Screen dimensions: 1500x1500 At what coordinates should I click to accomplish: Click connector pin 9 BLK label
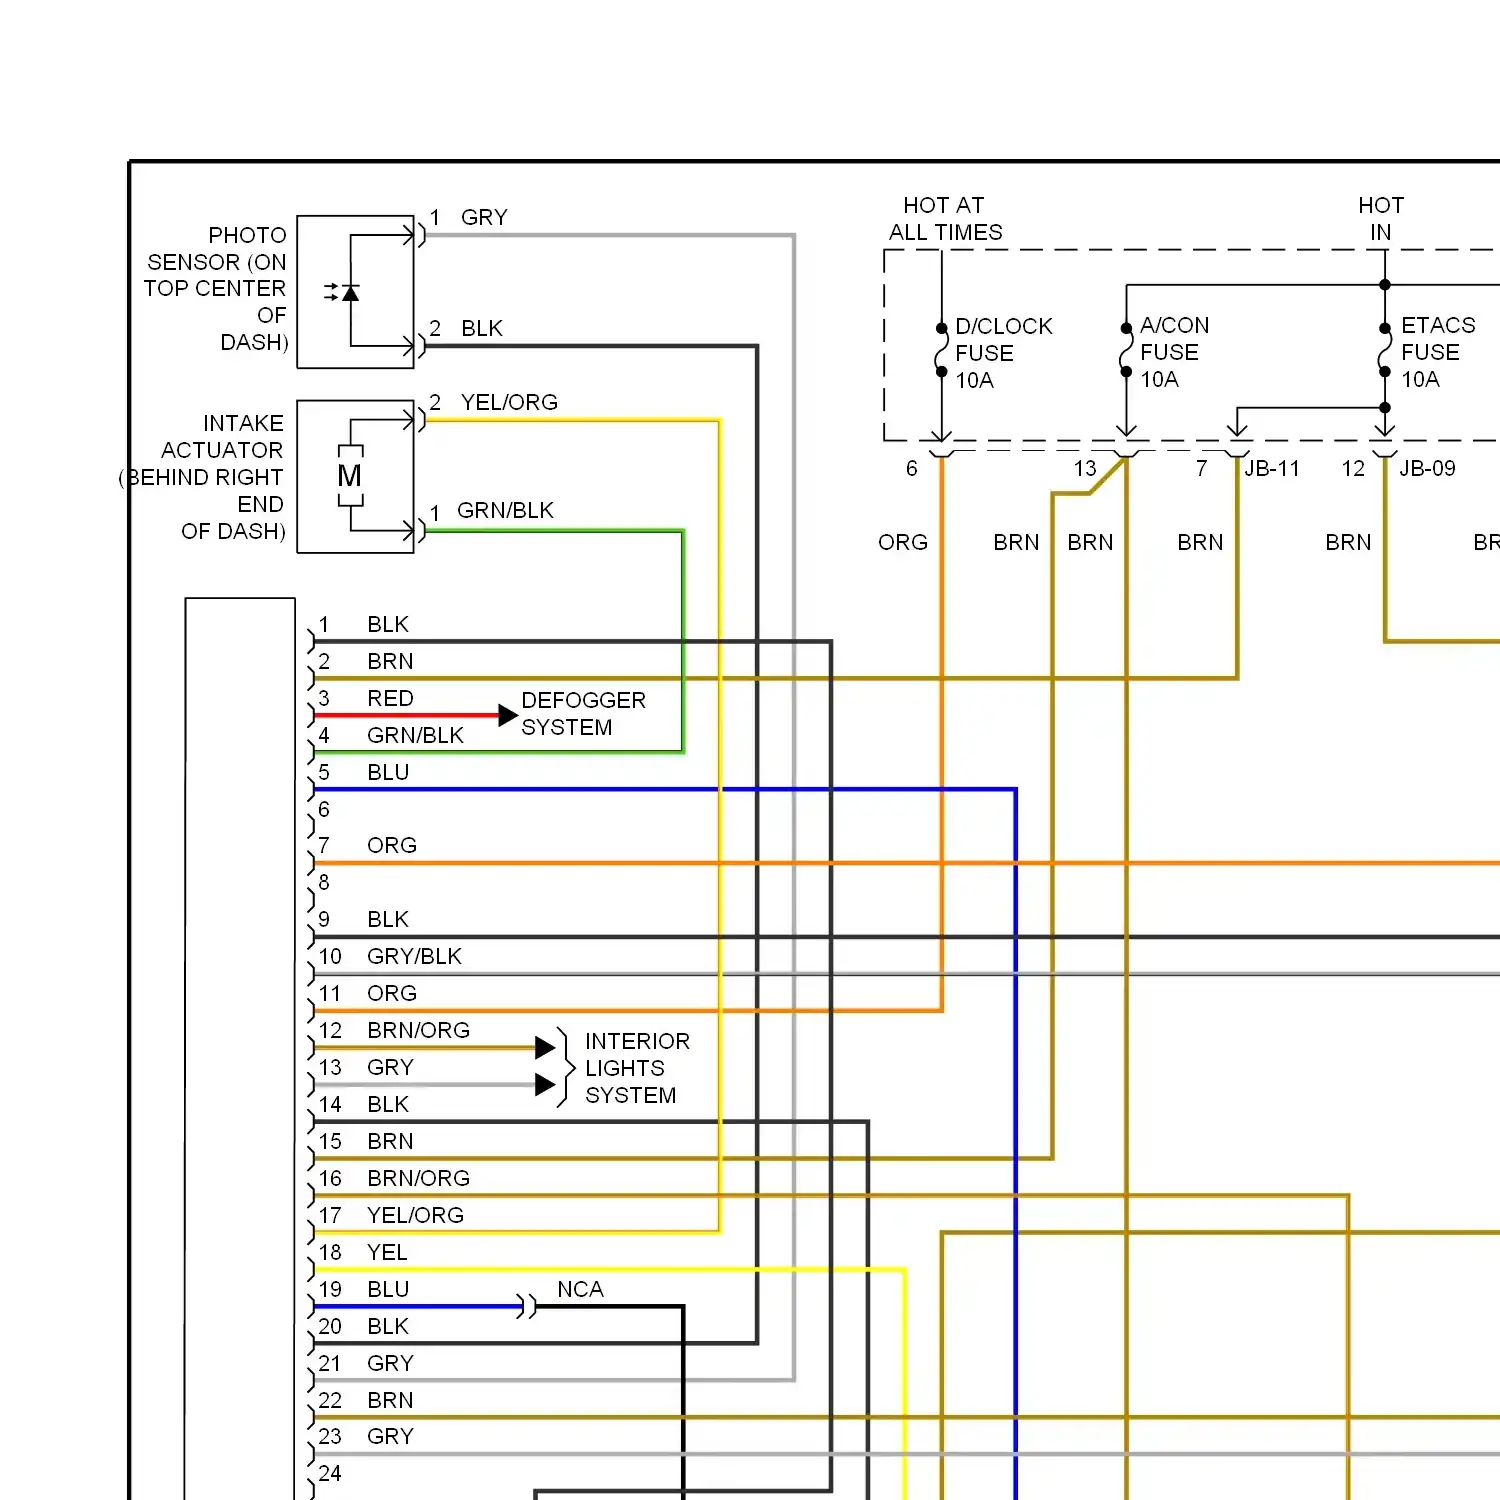point(388,919)
